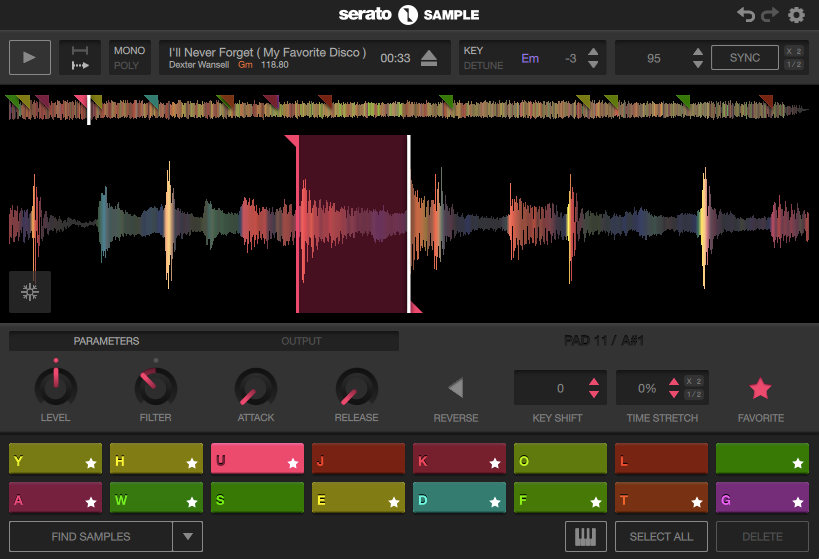Click favorite star on pad G
819x559 pixels.
(798, 502)
